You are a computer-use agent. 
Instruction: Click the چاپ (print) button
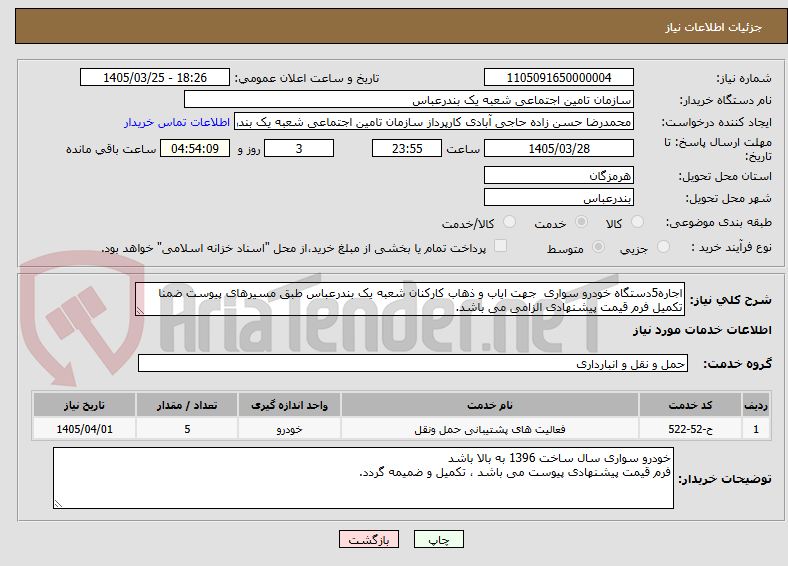pos(438,539)
